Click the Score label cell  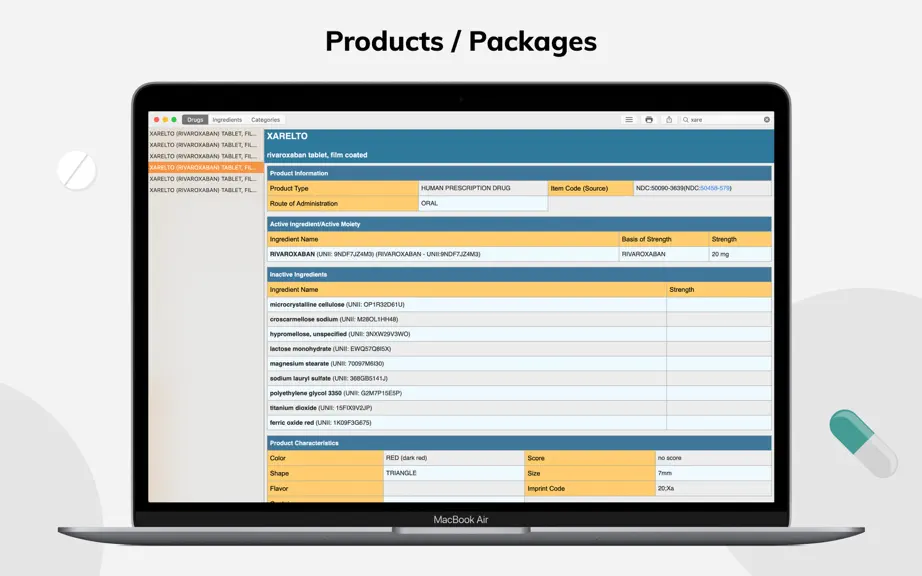(x=590, y=458)
